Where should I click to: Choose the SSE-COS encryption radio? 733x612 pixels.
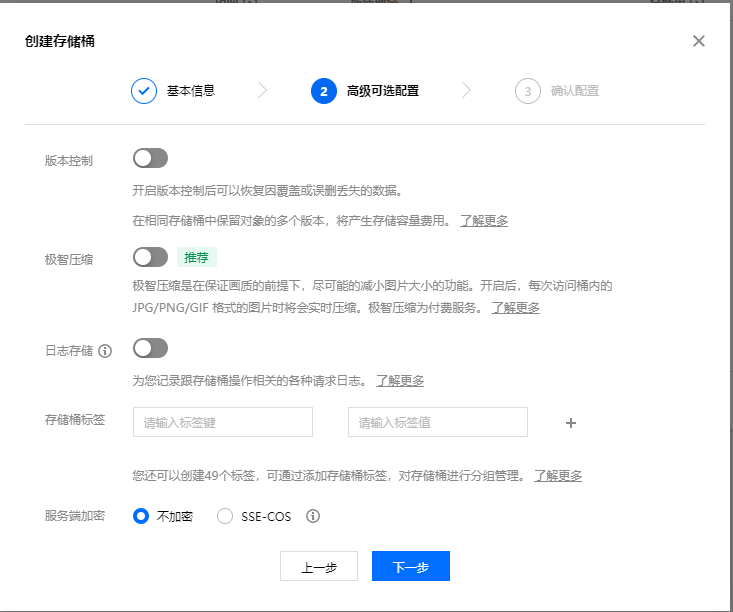(x=225, y=516)
